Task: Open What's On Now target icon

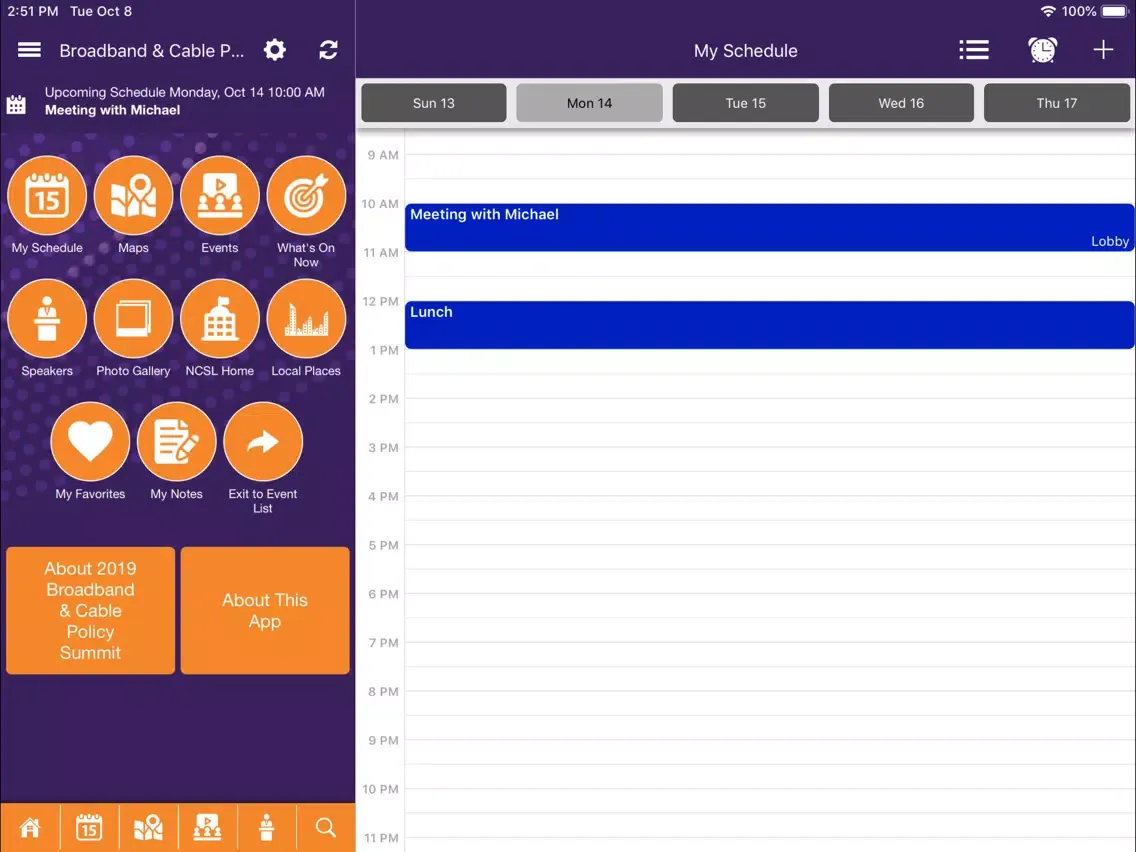Action: (x=306, y=196)
